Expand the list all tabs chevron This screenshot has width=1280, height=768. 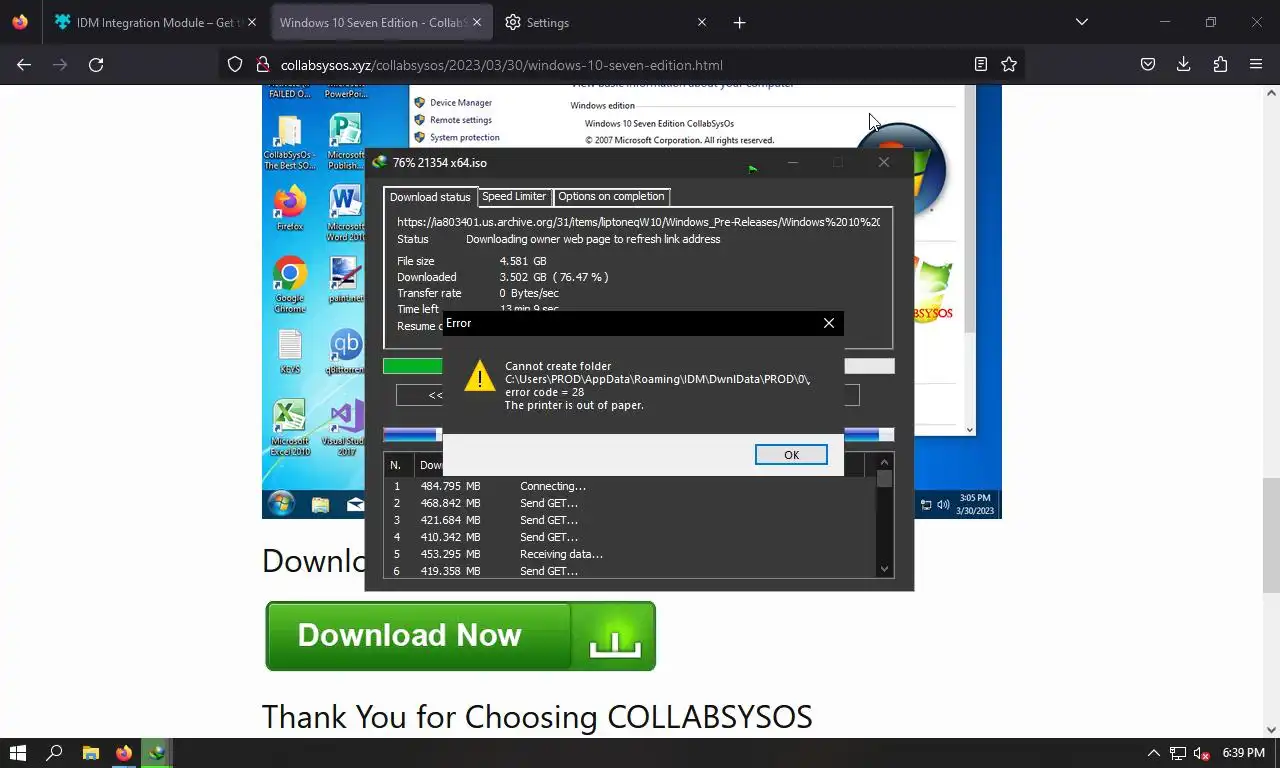(1081, 22)
